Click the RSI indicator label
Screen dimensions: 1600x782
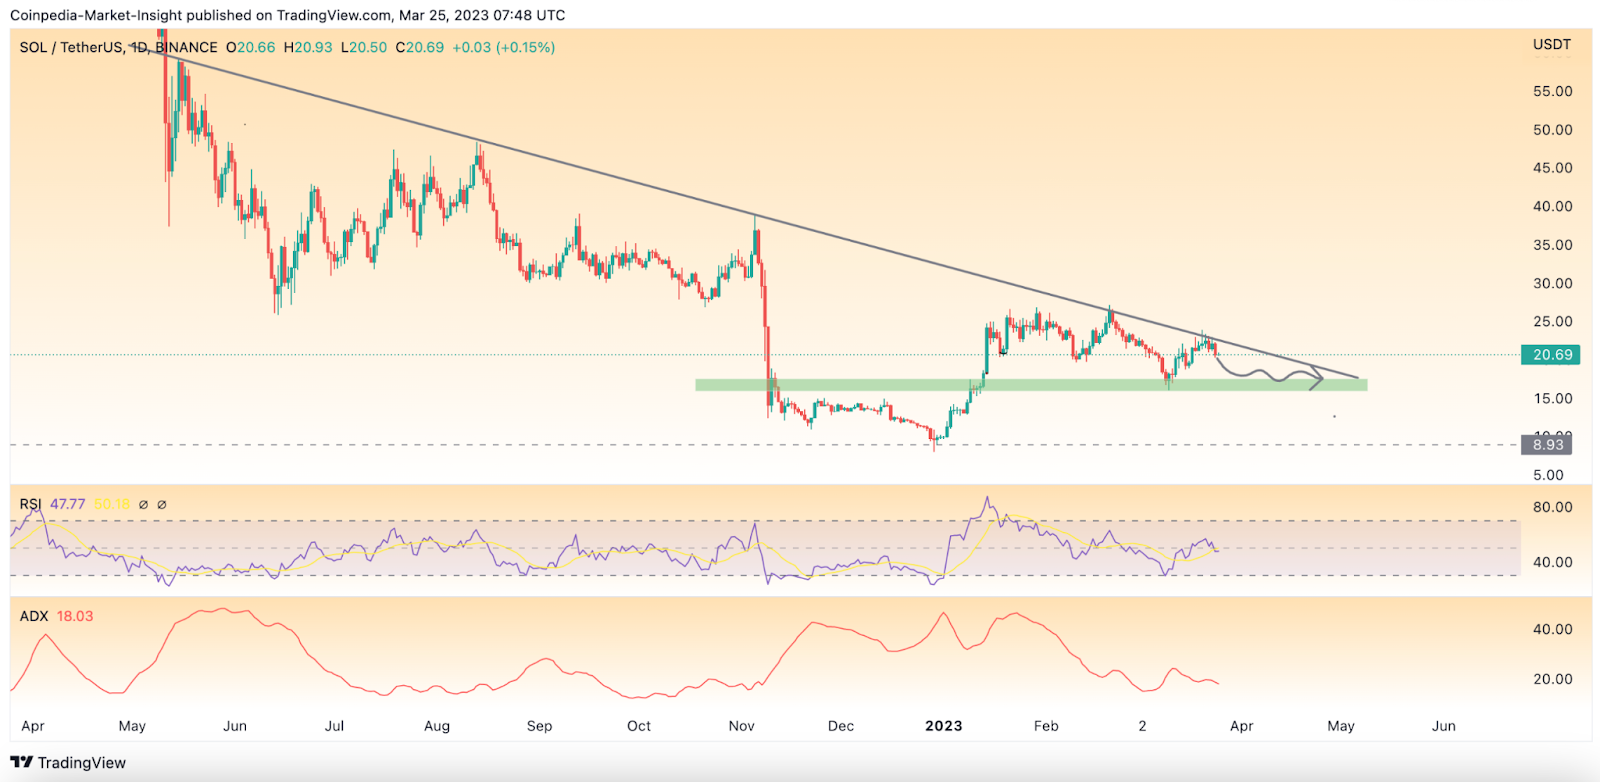pos(30,504)
